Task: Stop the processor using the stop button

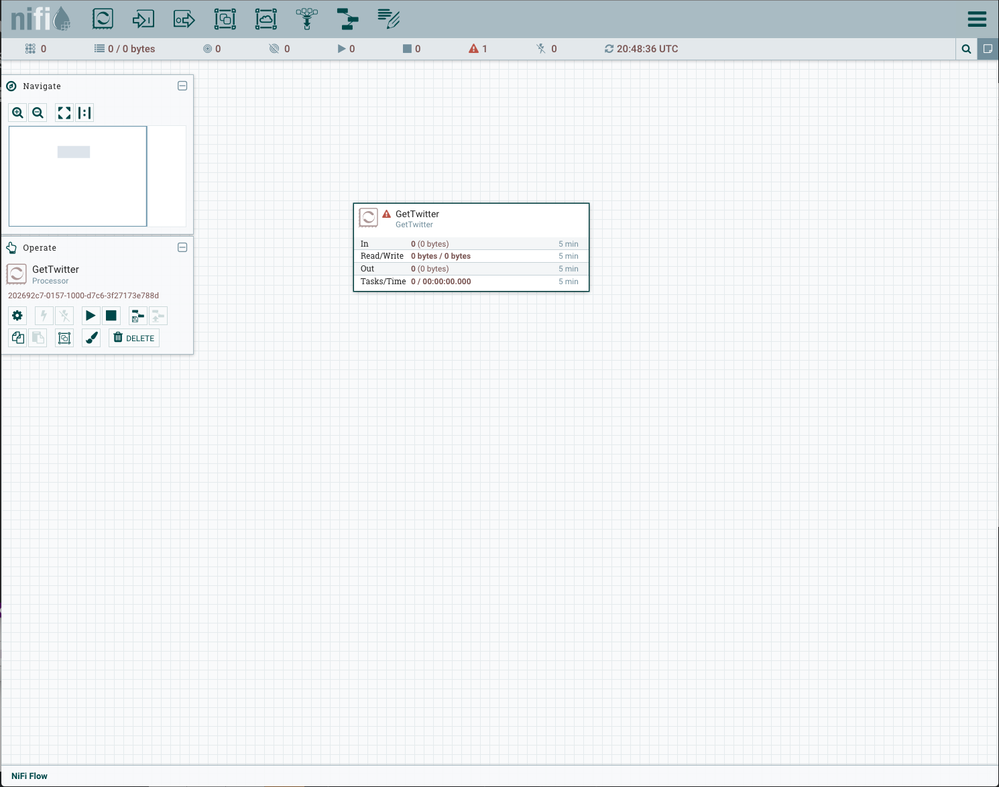Action: click(111, 315)
